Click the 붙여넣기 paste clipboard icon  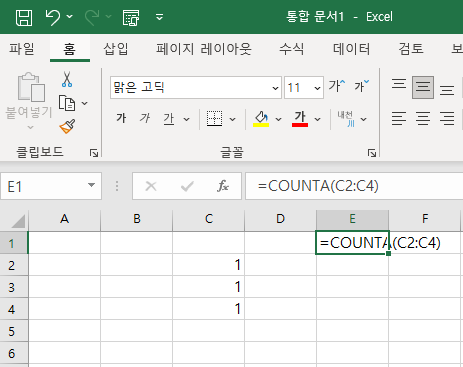point(31,87)
